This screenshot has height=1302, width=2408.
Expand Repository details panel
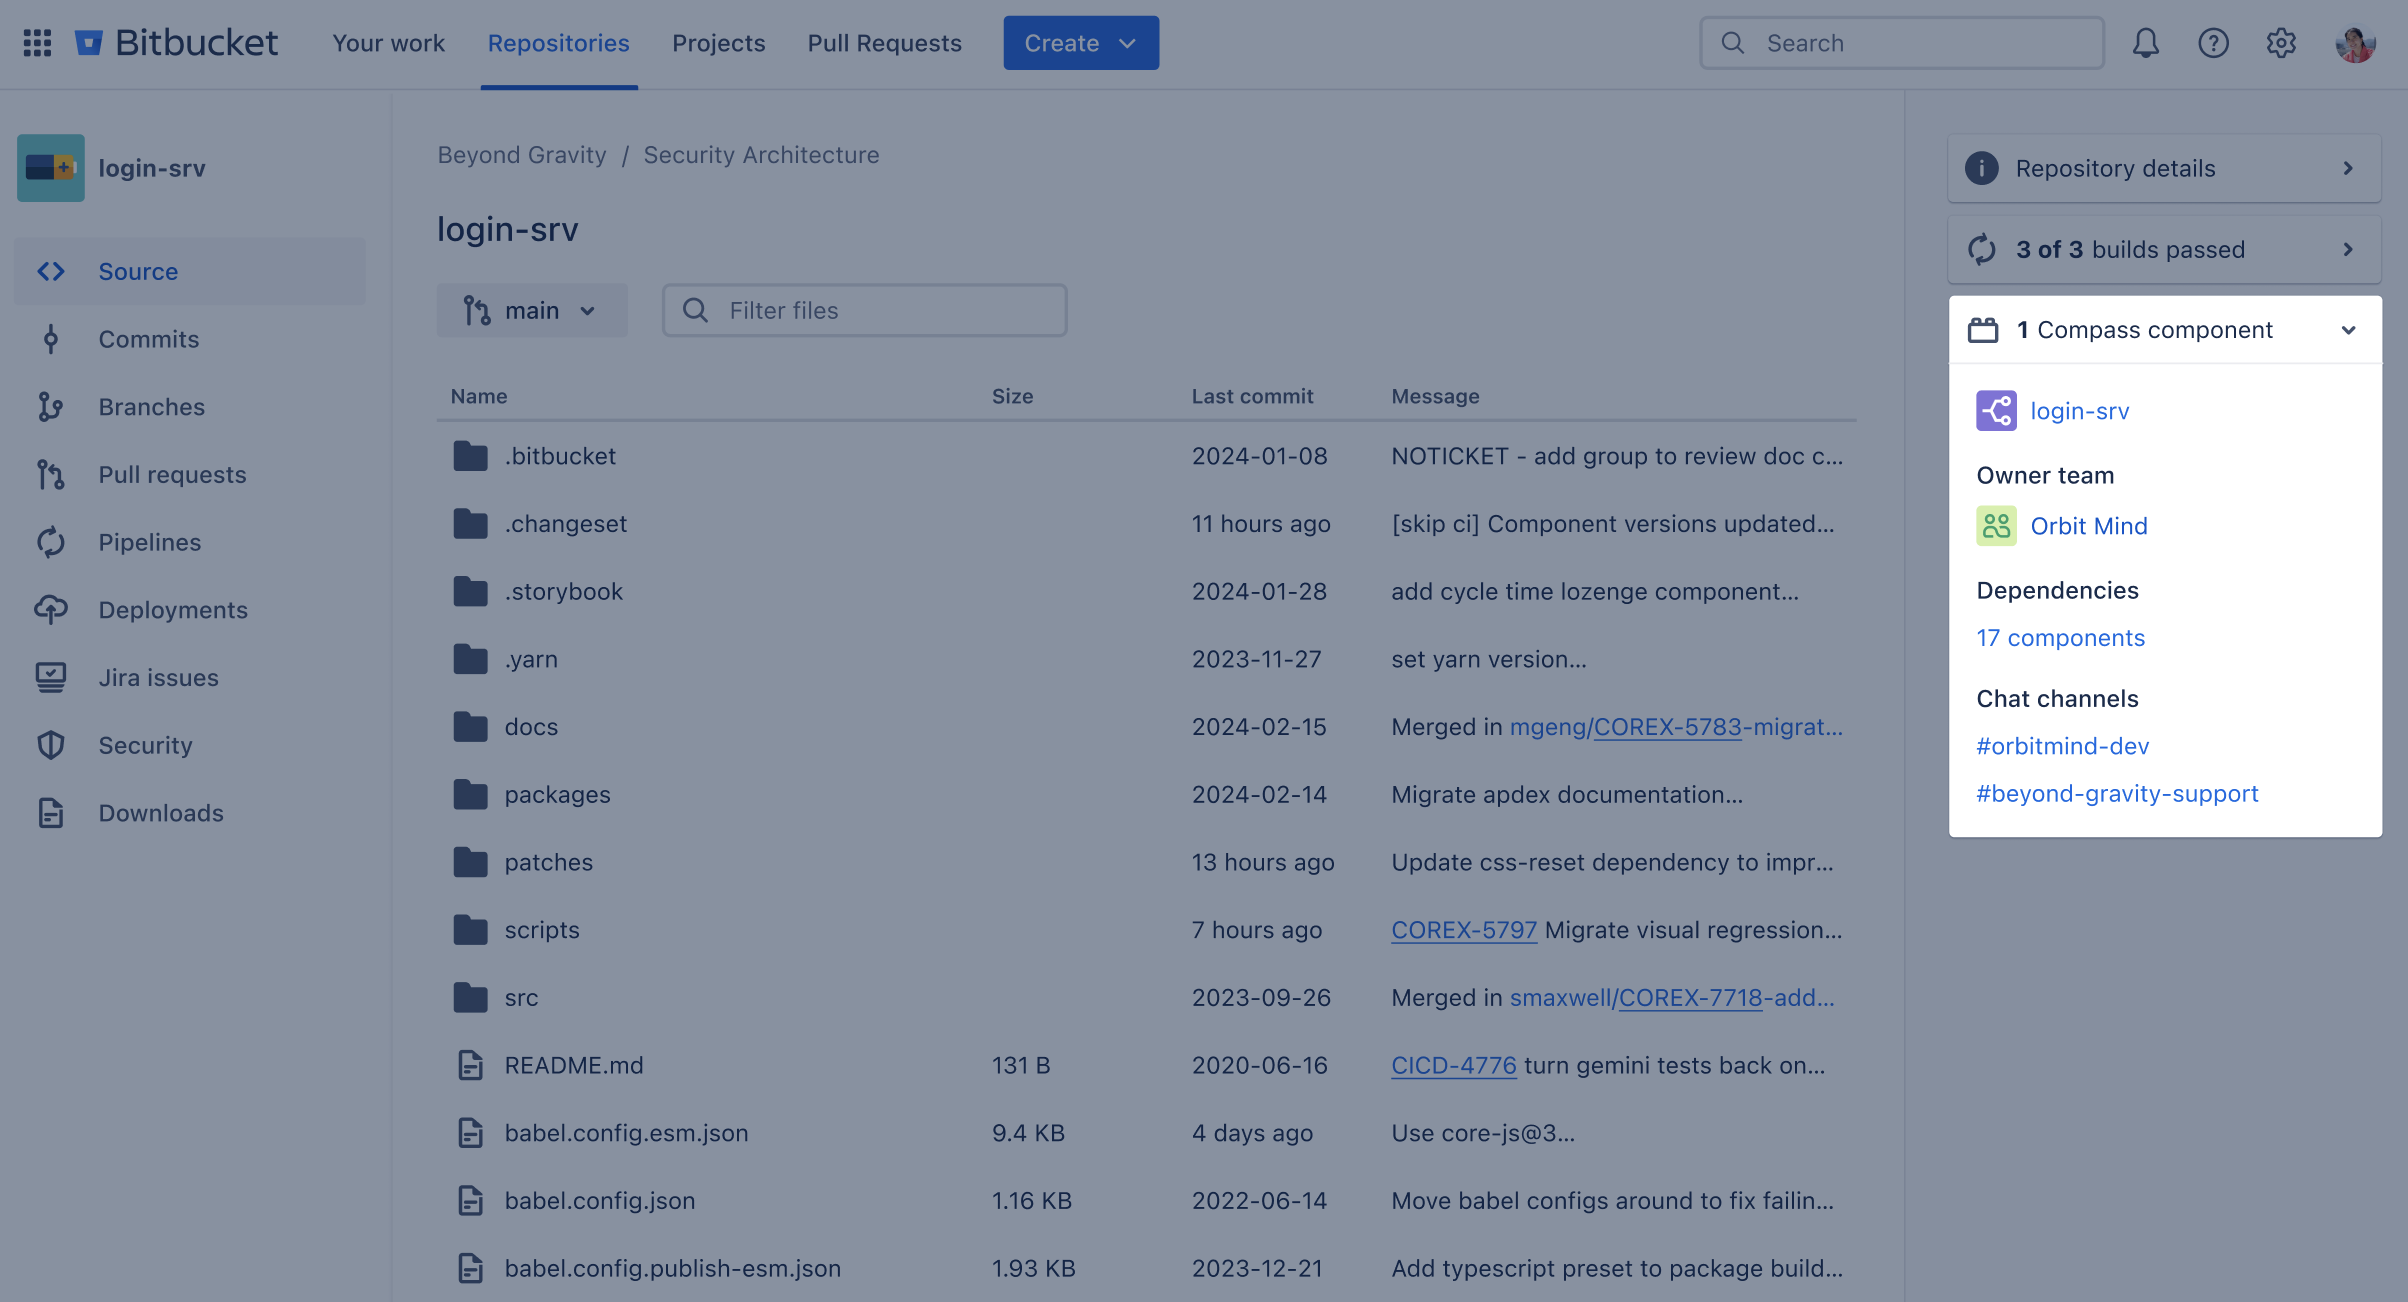2345,167
